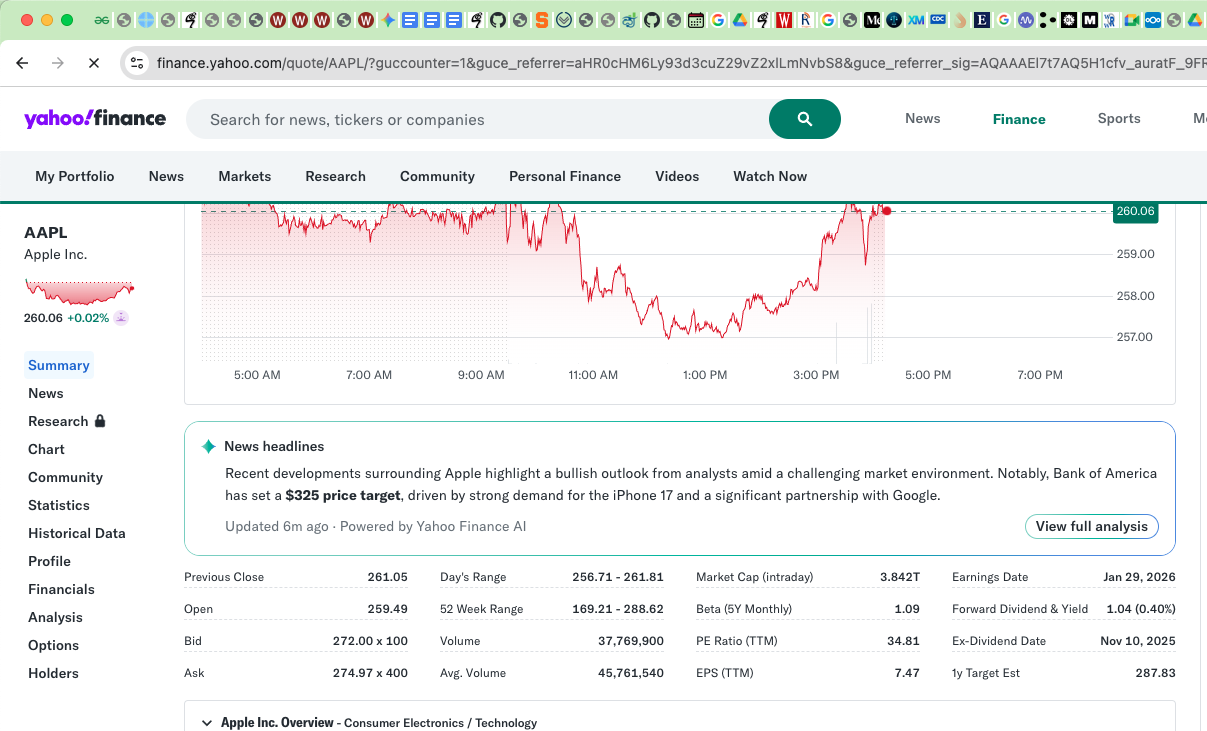This screenshot has width=1207, height=731.
Task: Click the lock icon next to Research
Action: point(100,421)
